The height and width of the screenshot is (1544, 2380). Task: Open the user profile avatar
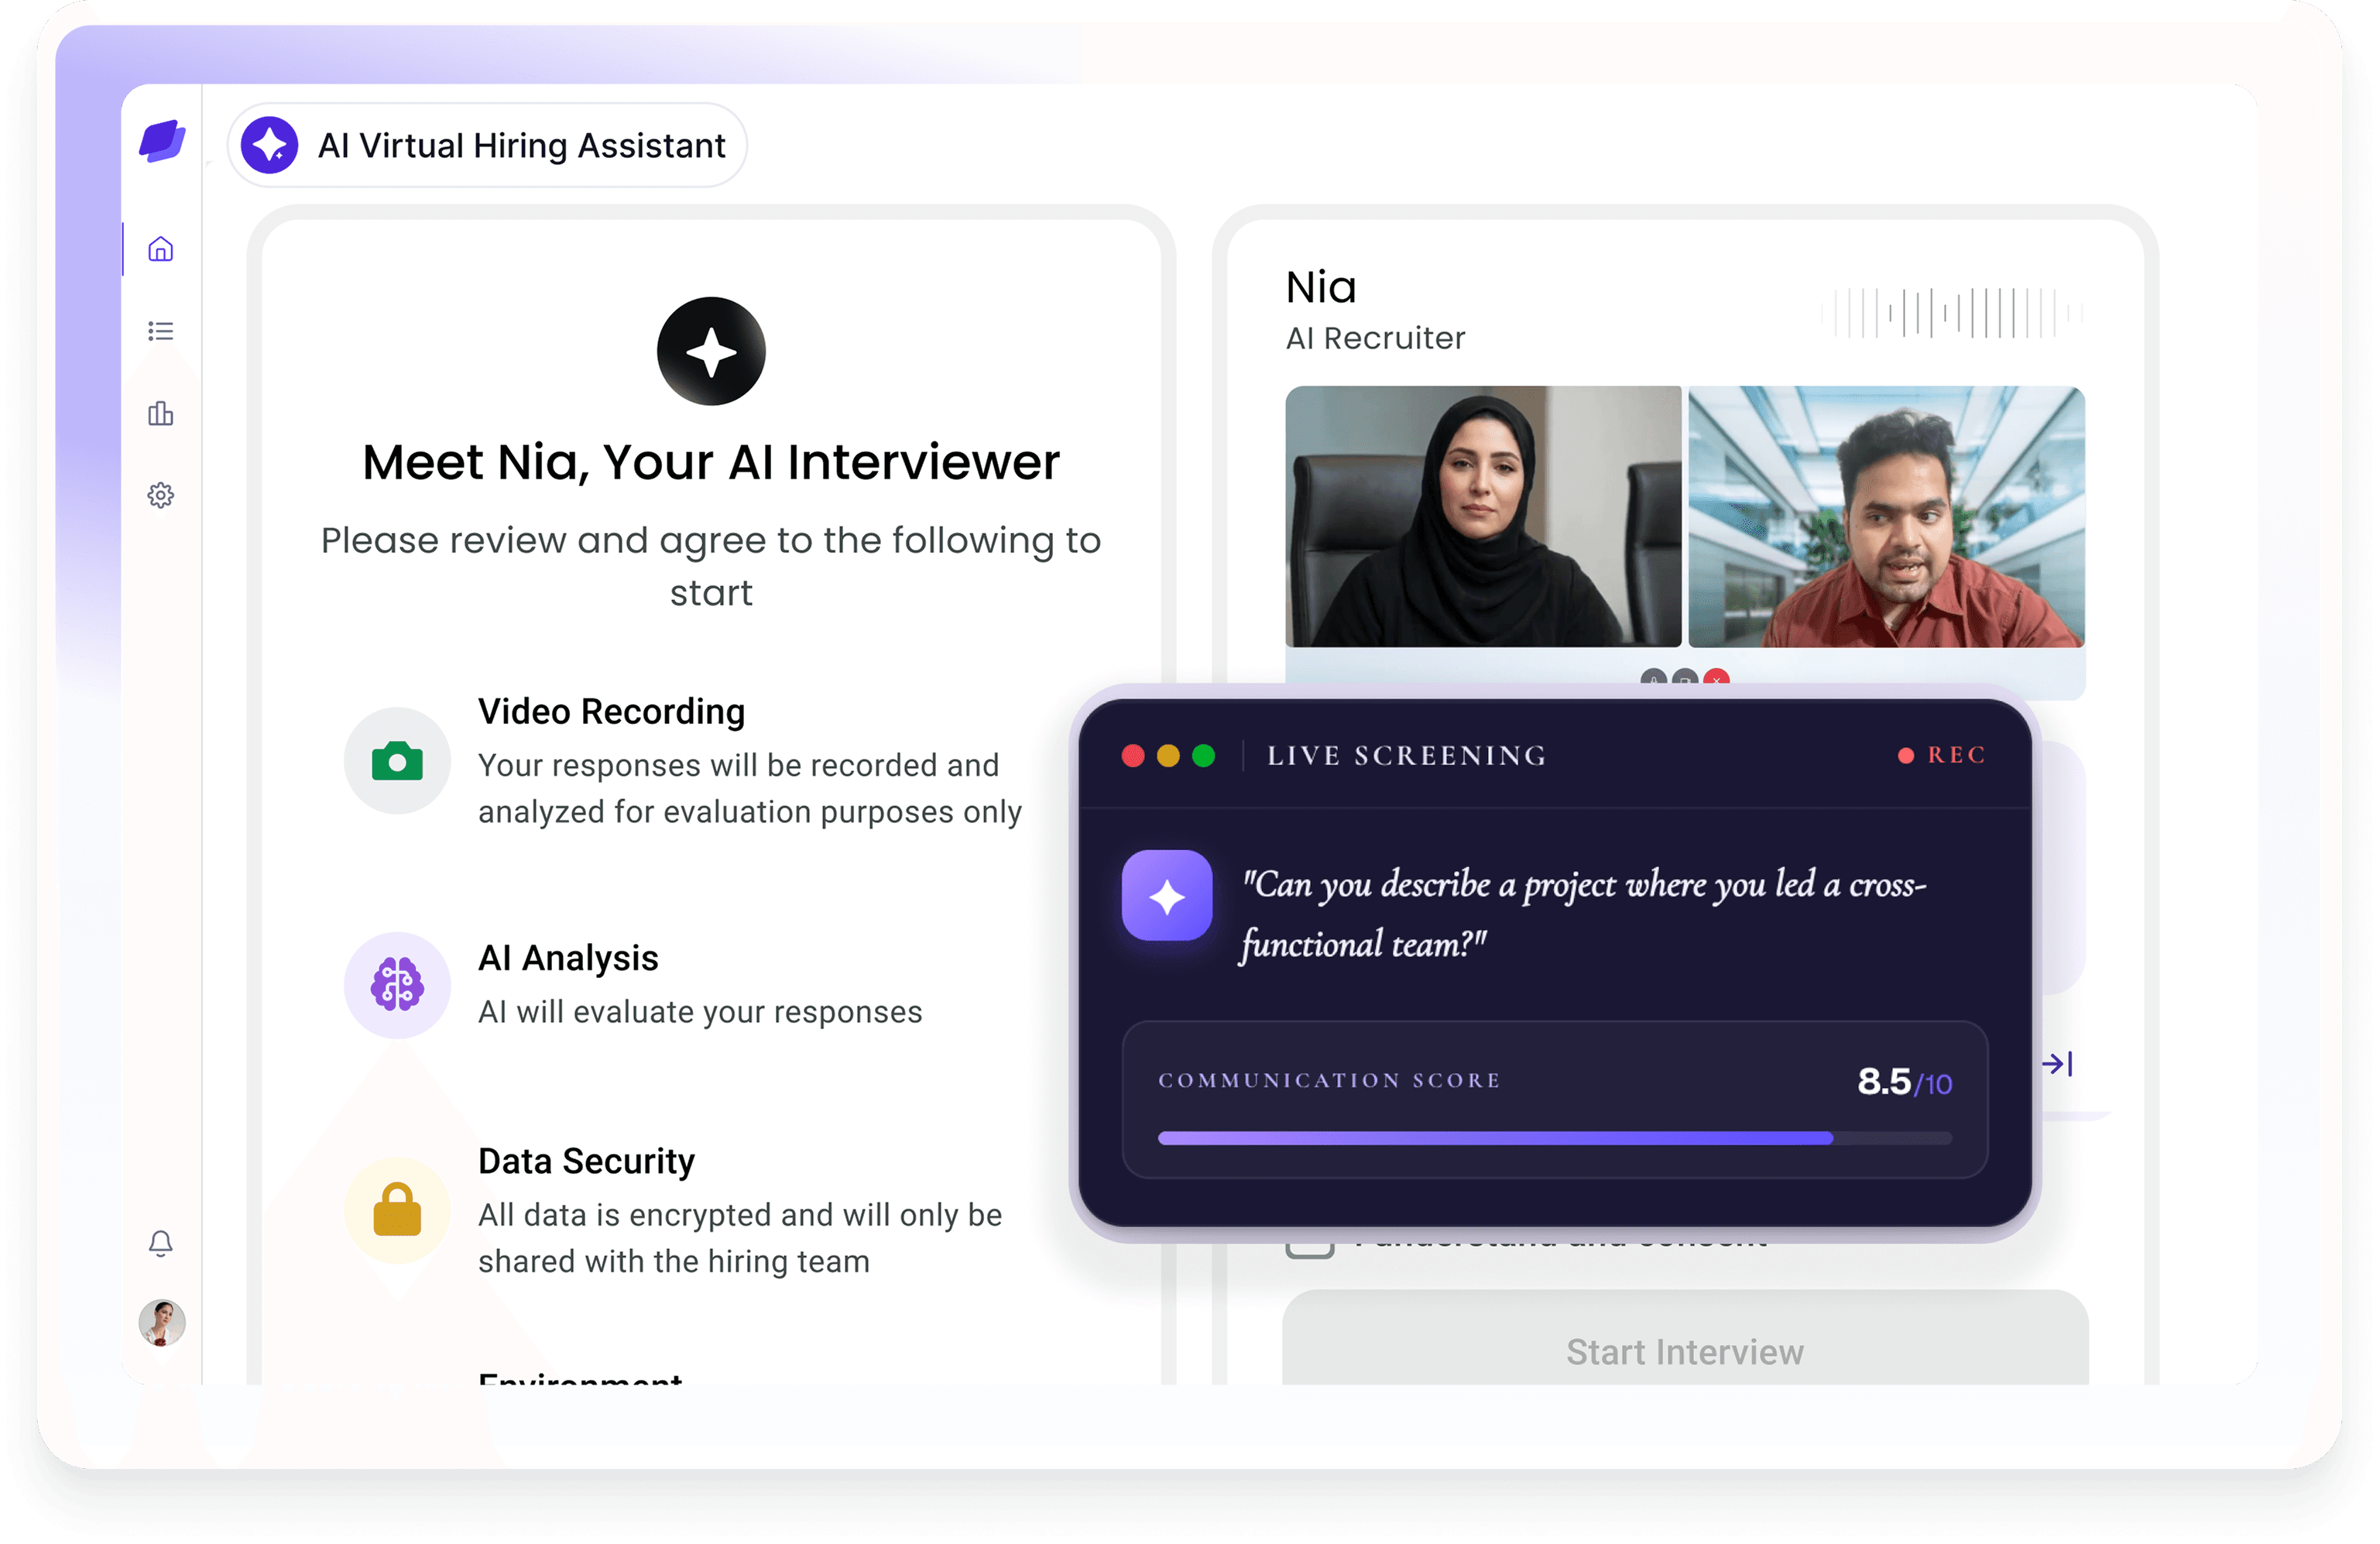162,1322
